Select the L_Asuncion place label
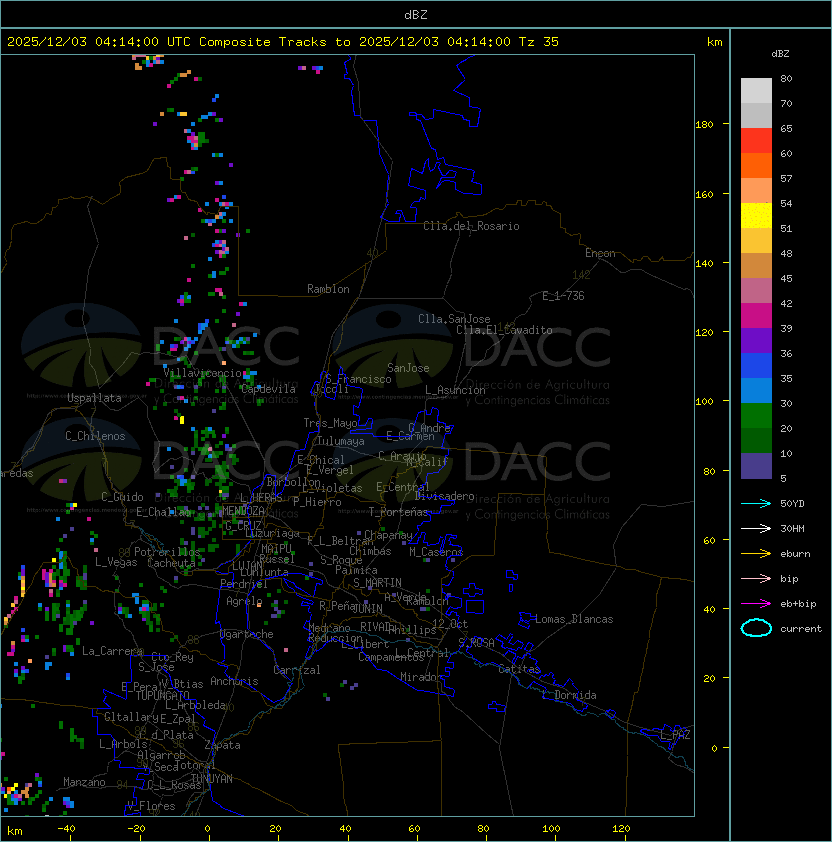832x842 pixels. click(x=455, y=390)
